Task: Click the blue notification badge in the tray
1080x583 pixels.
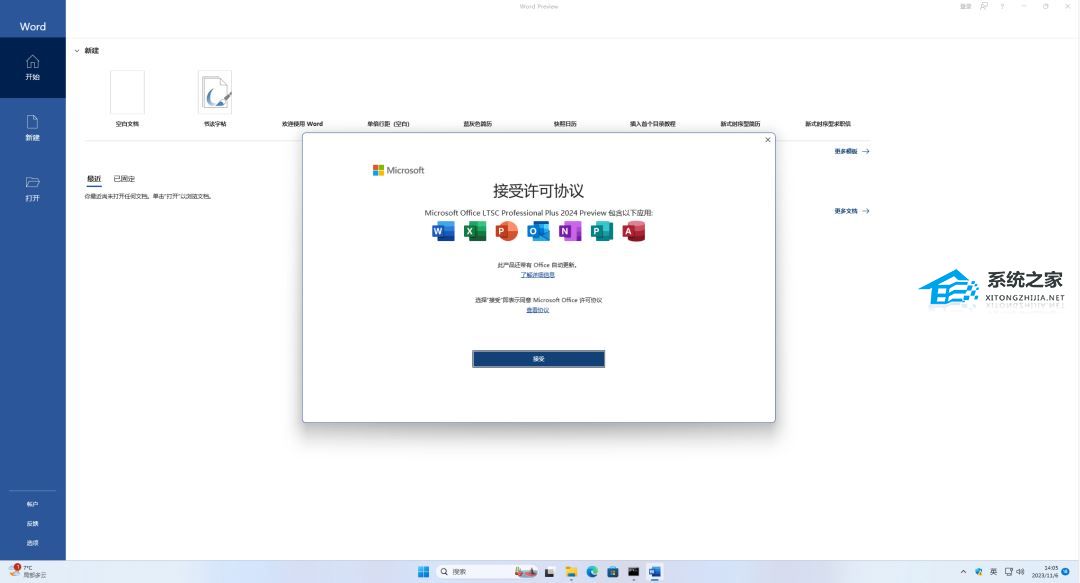Action: 1066,571
